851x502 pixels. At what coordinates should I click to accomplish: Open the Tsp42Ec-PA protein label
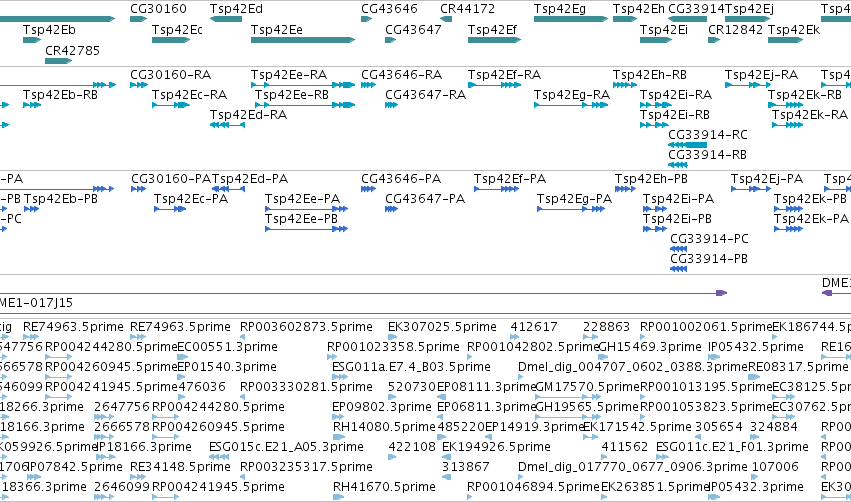(191, 199)
